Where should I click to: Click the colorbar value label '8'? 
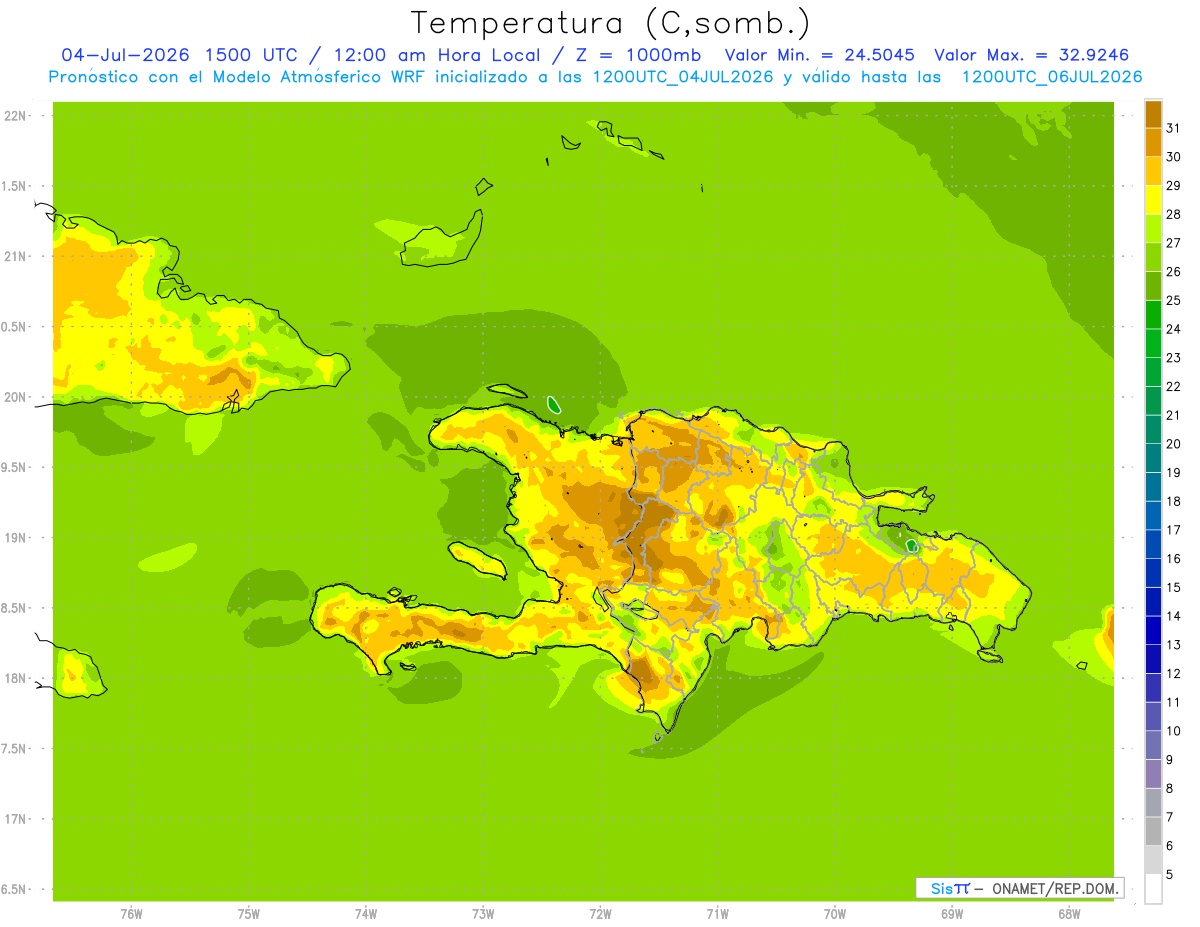[x=1169, y=788]
